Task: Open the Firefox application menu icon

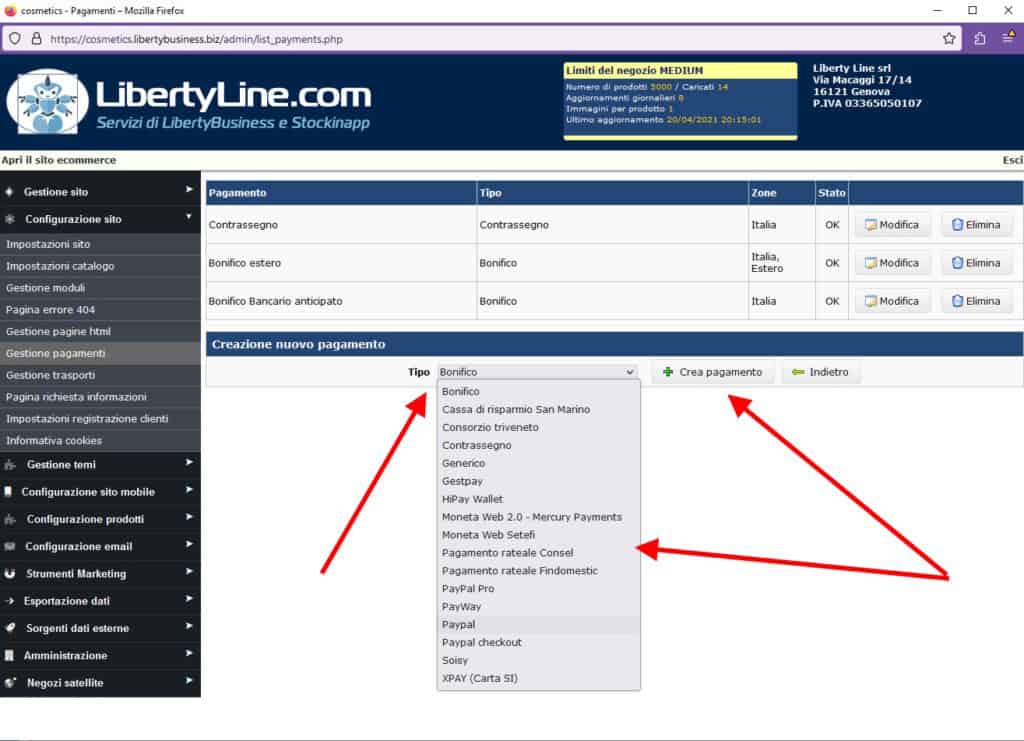Action: point(1009,38)
